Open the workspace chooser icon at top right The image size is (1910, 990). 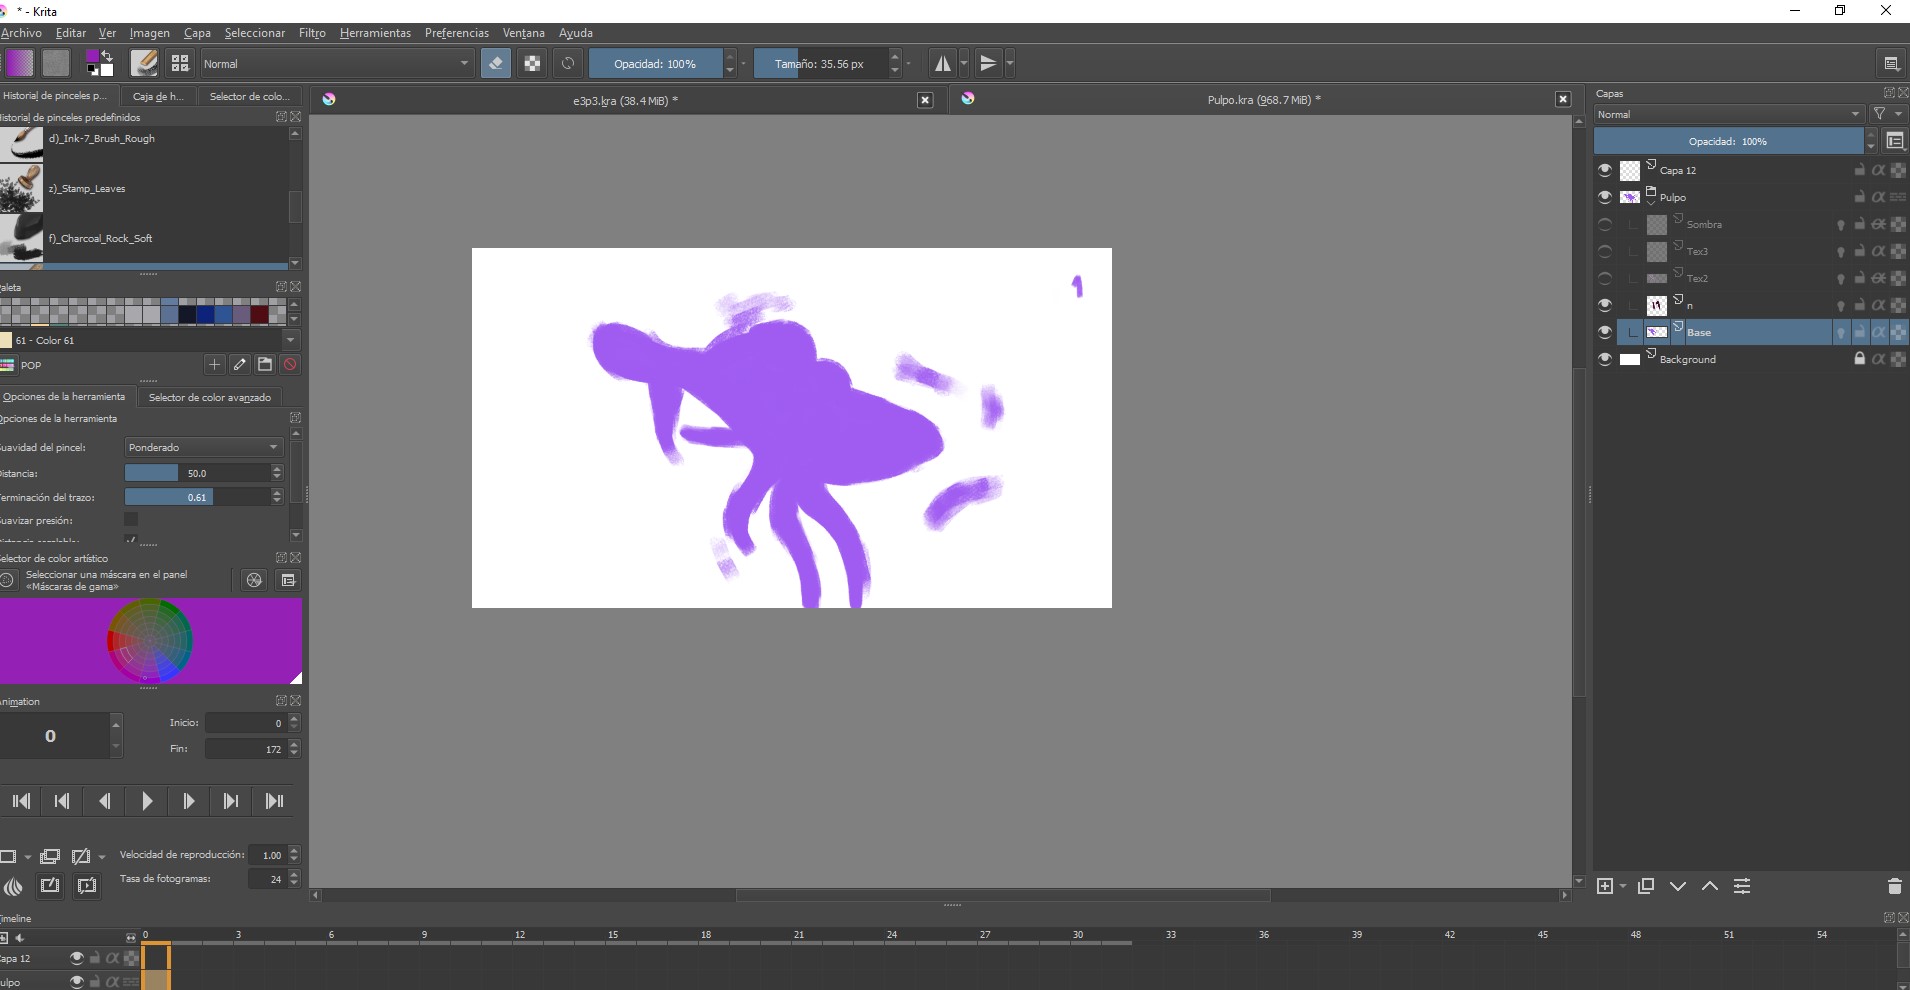tap(1891, 63)
